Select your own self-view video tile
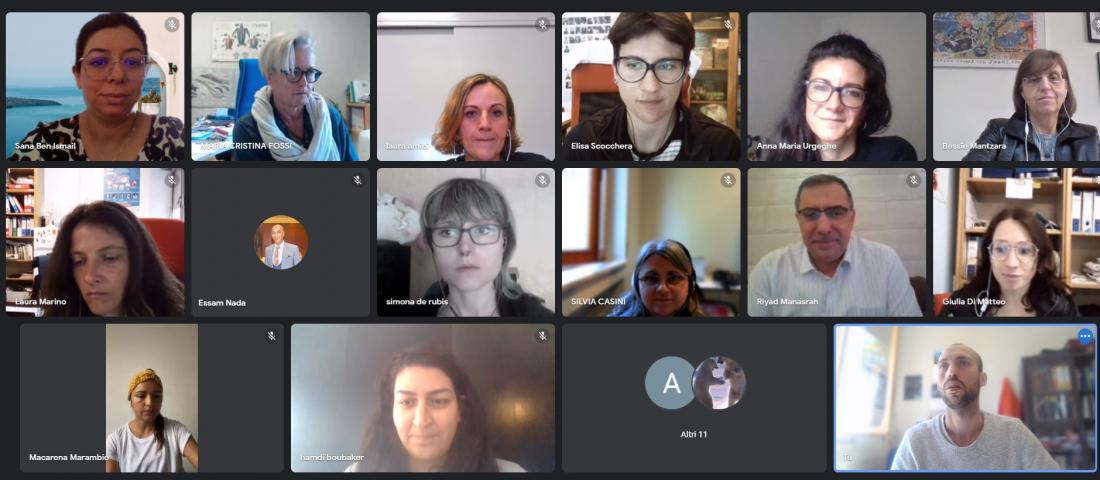Screen dimensions: 1100x480 pos(965,398)
